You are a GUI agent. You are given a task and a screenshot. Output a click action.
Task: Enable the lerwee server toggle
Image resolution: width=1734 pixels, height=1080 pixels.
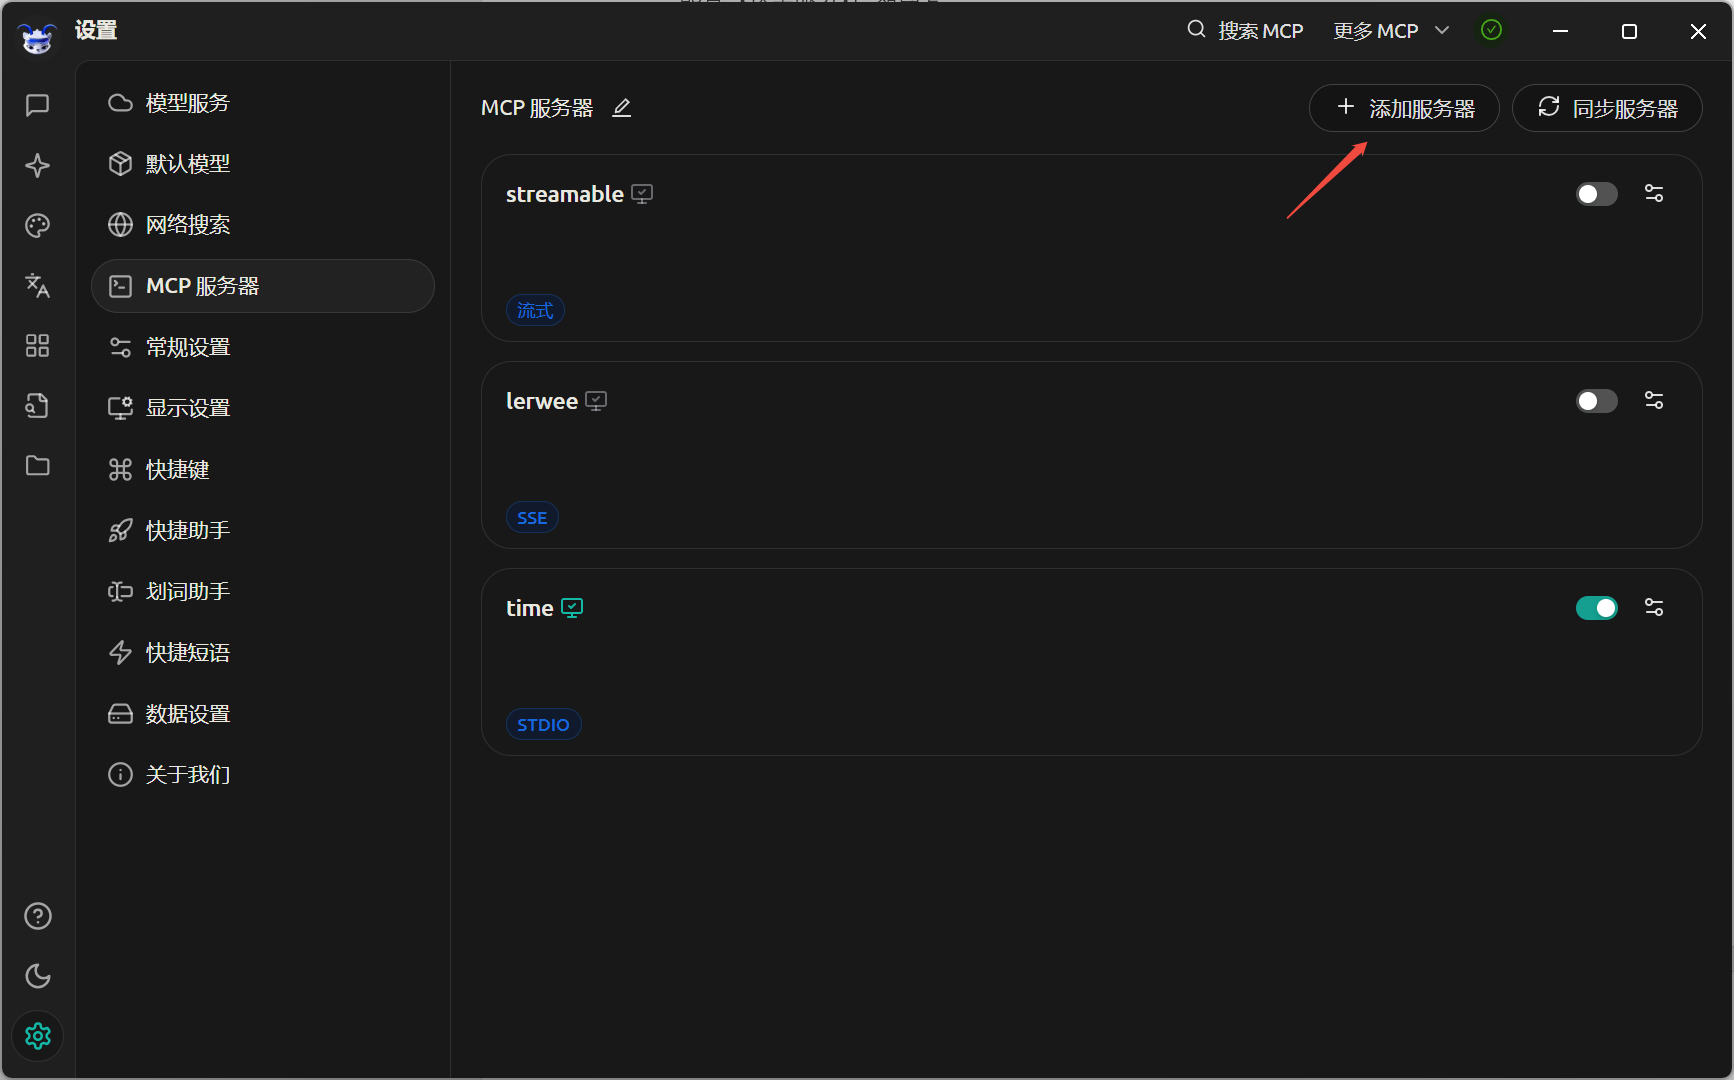1596,401
